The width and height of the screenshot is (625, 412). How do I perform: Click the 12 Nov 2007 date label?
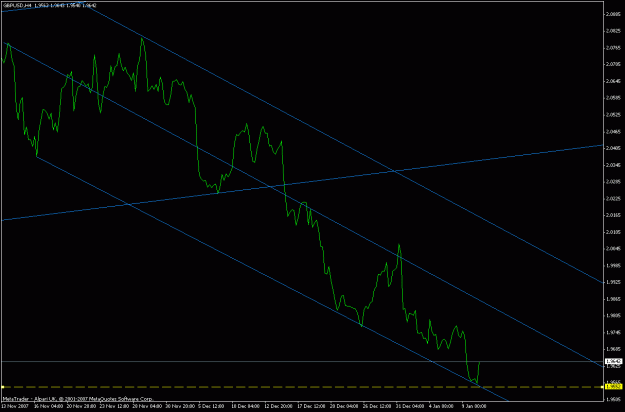[x=14, y=406]
